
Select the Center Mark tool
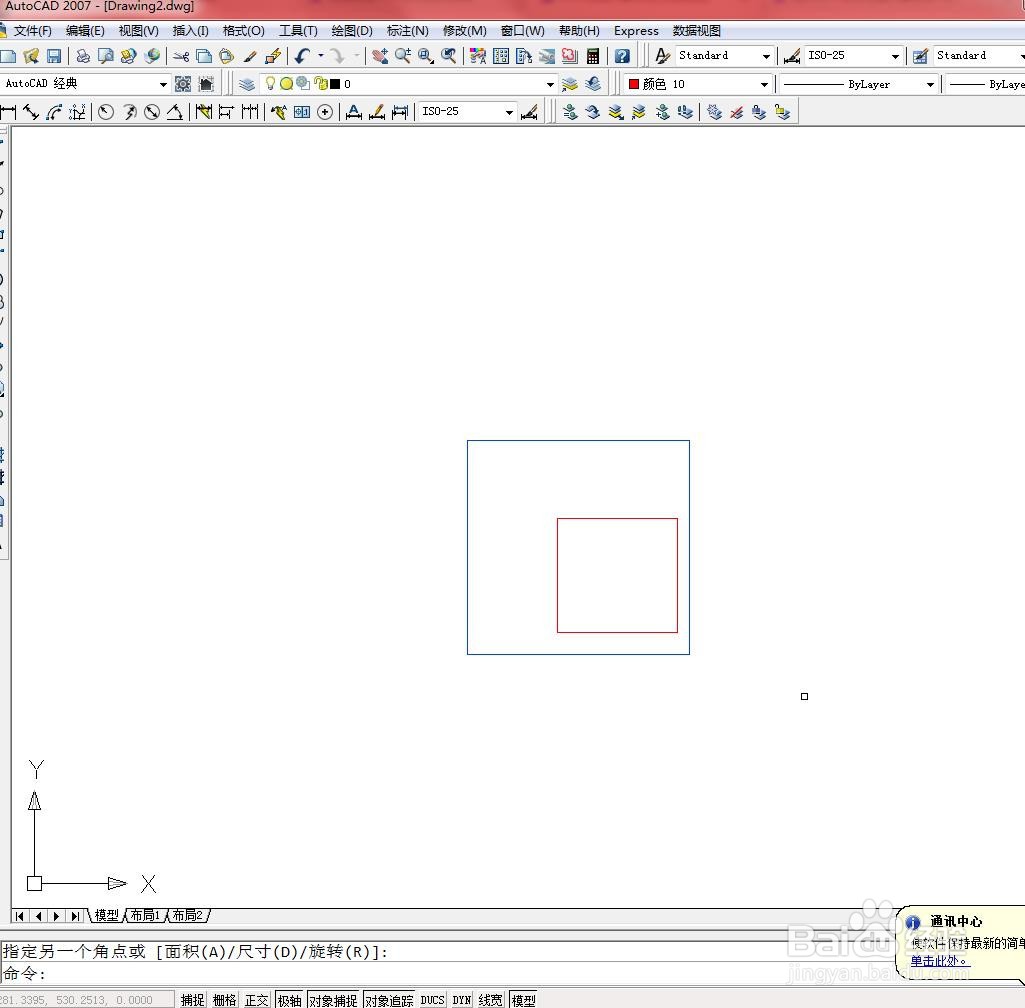[325, 112]
